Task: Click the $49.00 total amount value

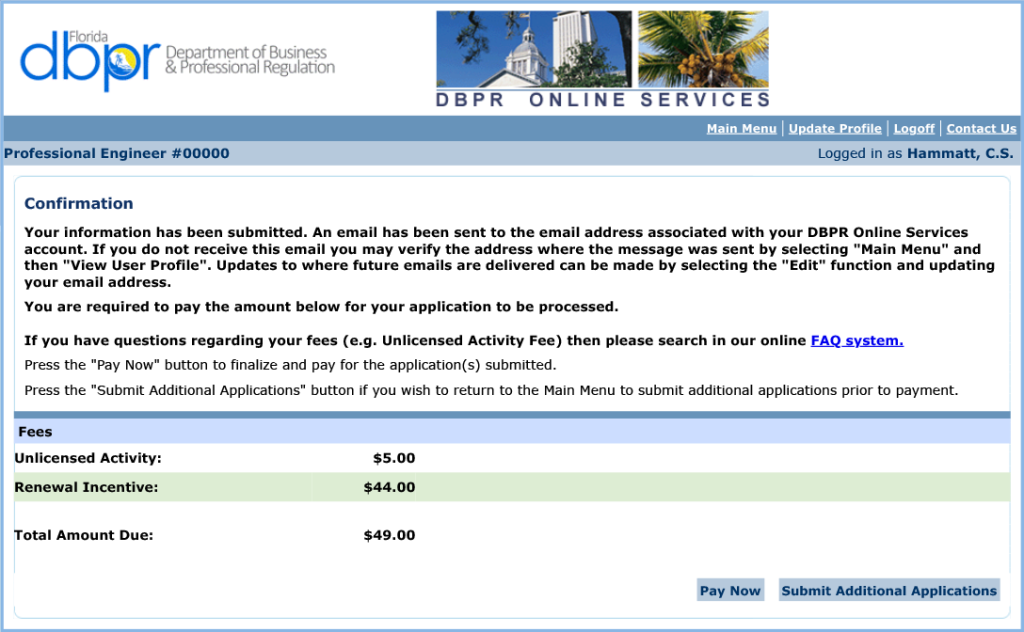Action: [x=388, y=535]
